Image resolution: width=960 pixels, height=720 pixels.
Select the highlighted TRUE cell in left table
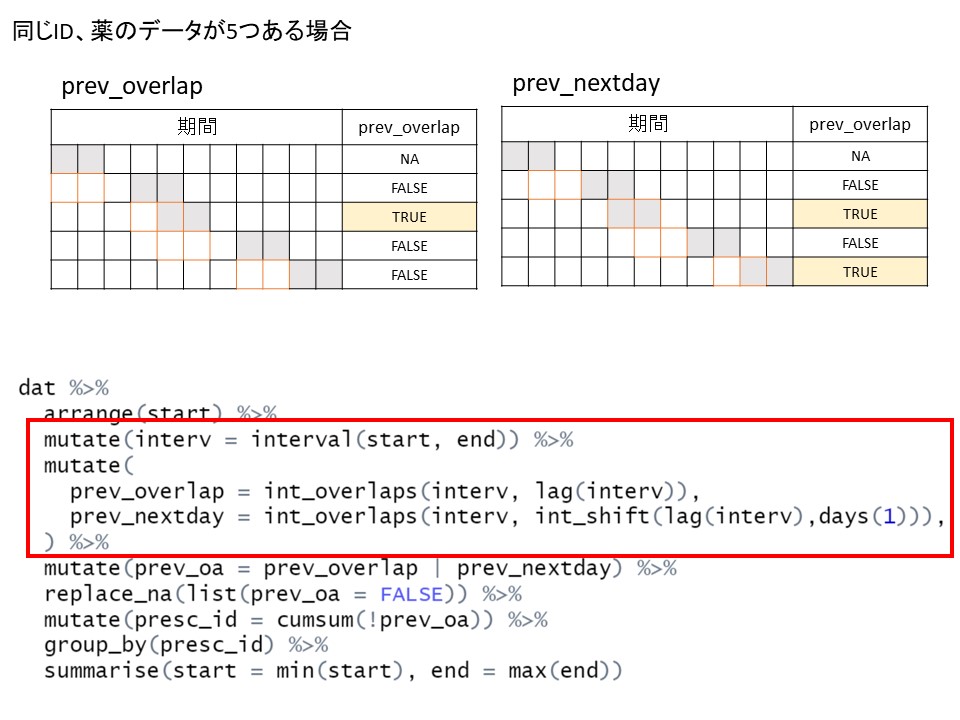tap(409, 217)
